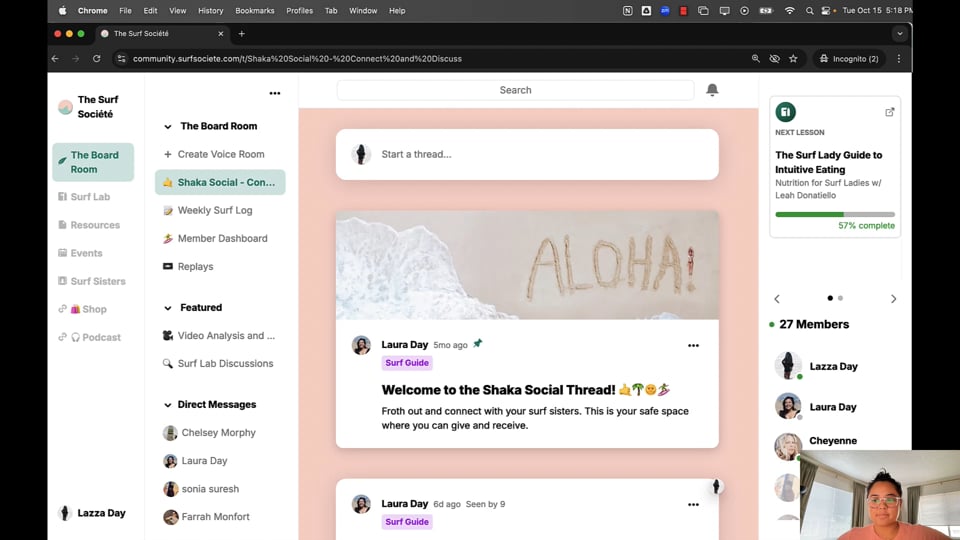Open the Chrome File menu
Screen dimensions: 960x540
(125, 10)
